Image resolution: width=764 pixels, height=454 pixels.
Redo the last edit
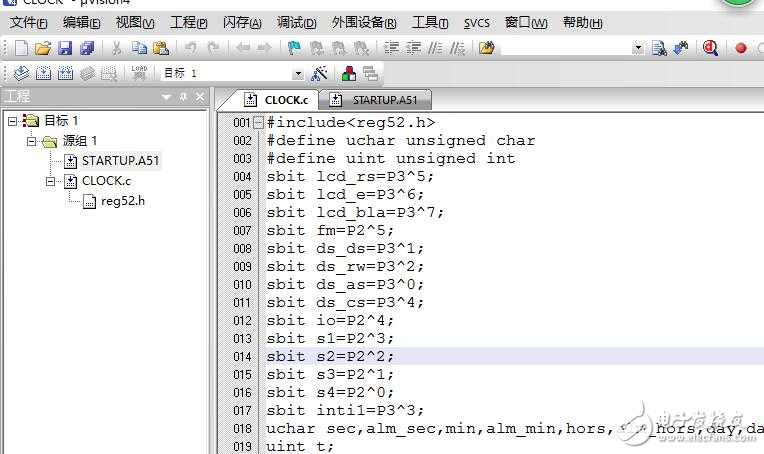[213, 48]
